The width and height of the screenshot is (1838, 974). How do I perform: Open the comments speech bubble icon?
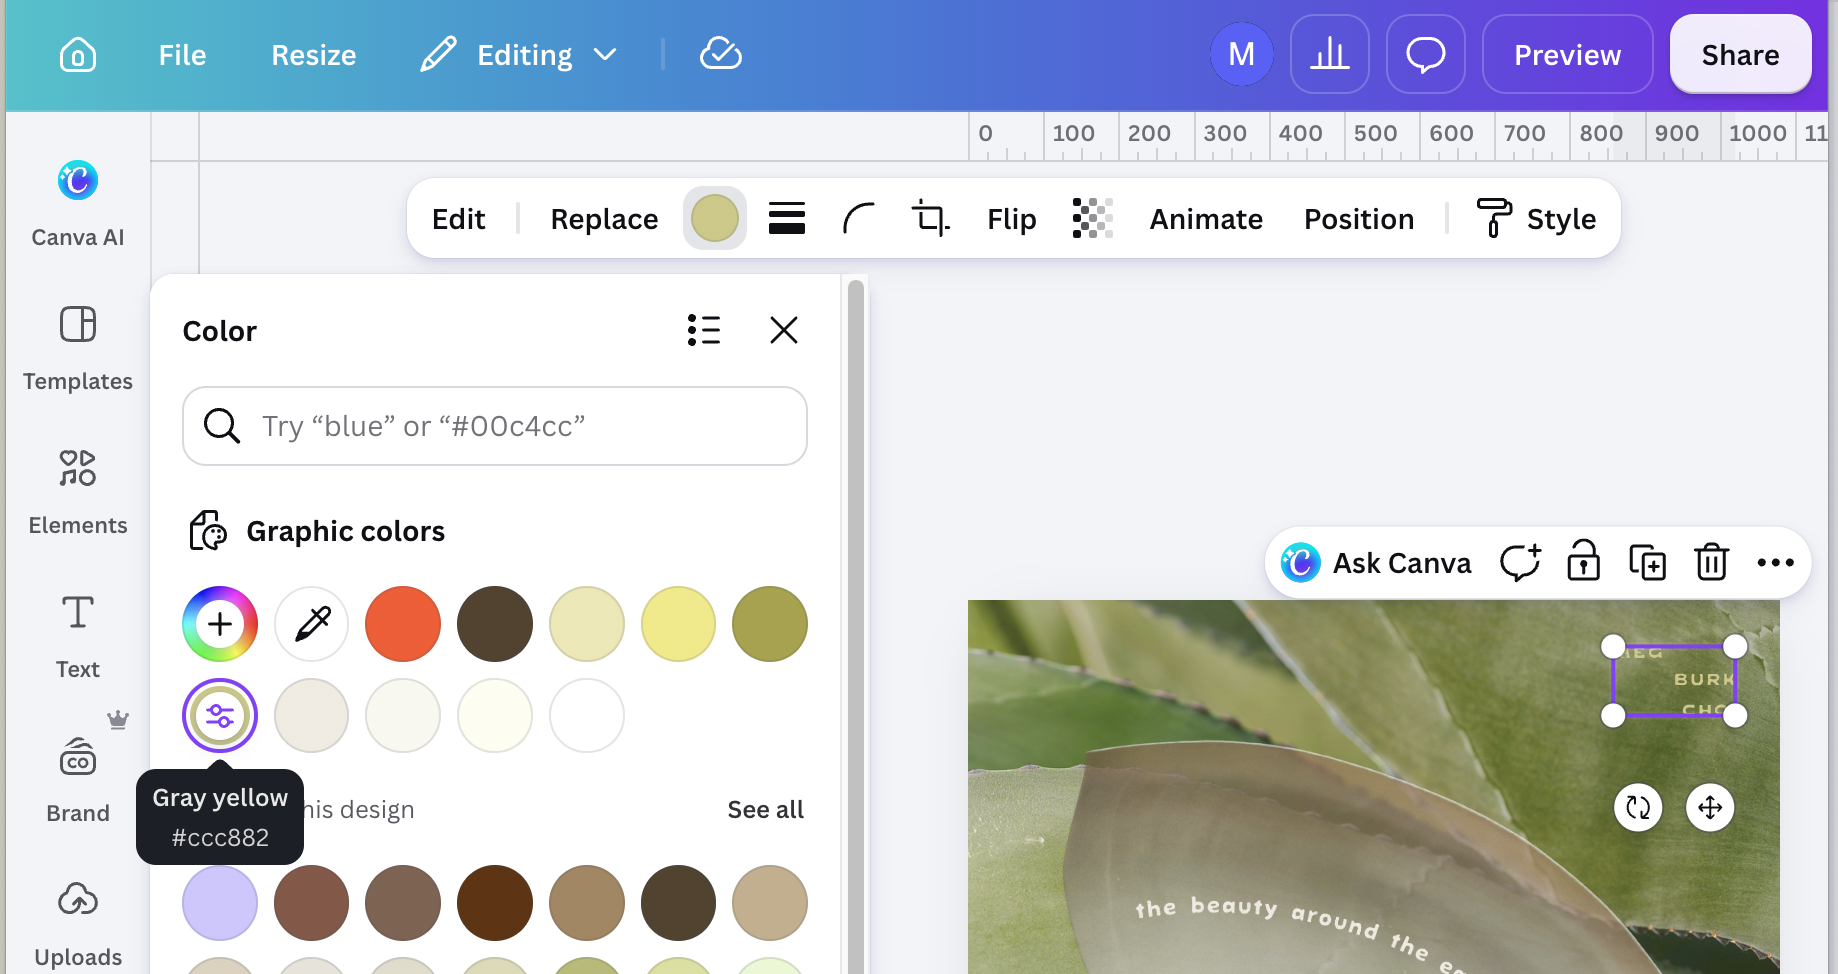tap(1426, 54)
